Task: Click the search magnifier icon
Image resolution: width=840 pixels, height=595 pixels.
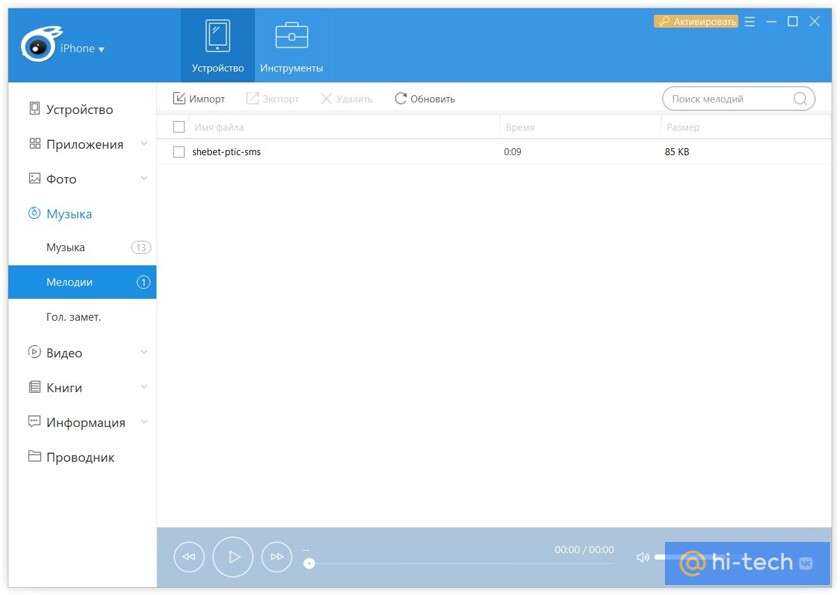Action: (800, 99)
